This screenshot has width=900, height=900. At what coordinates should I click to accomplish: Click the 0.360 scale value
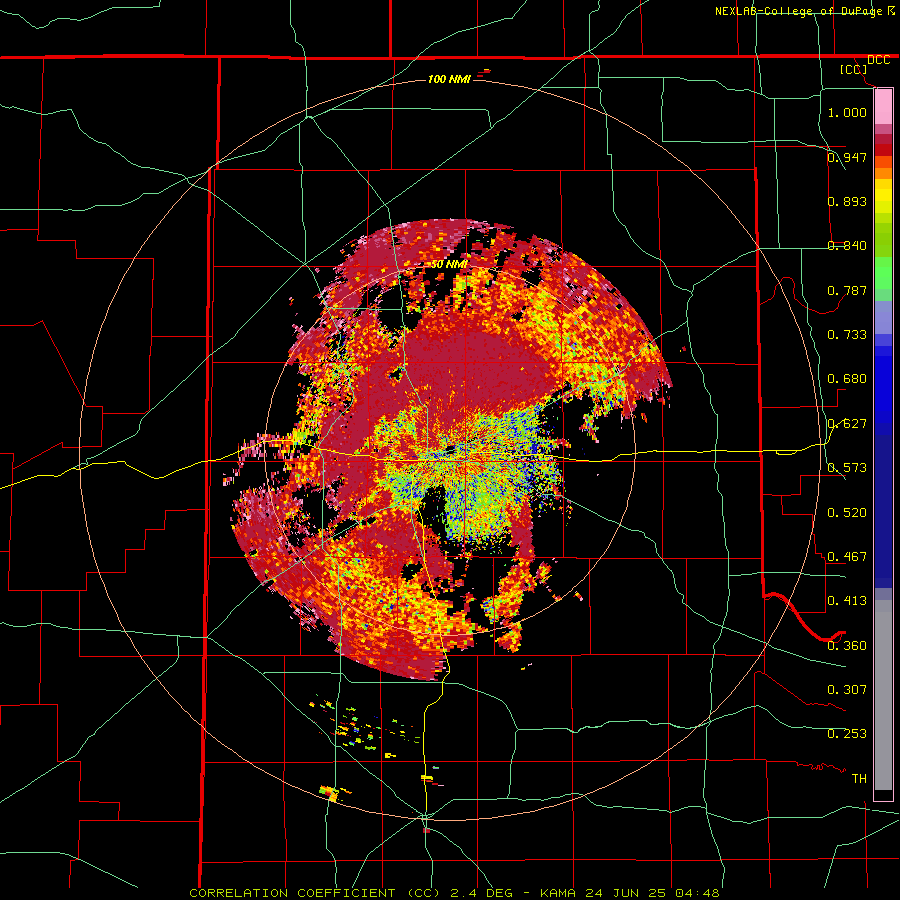(847, 646)
